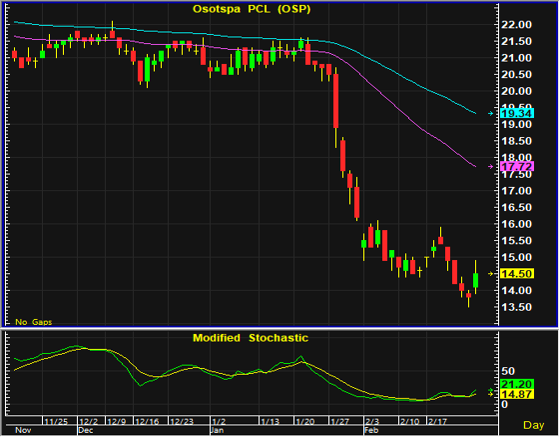The image size is (560, 437).
Task: Click the Jan month label
Action: [x=217, y=430]
